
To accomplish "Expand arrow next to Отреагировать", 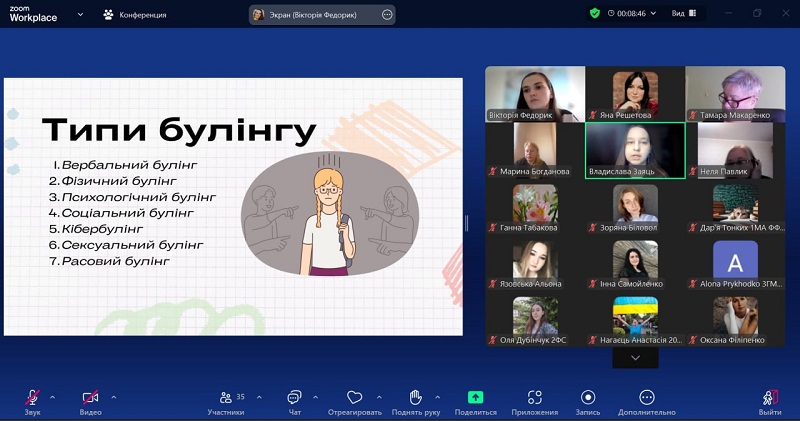I will click(379, 397).
